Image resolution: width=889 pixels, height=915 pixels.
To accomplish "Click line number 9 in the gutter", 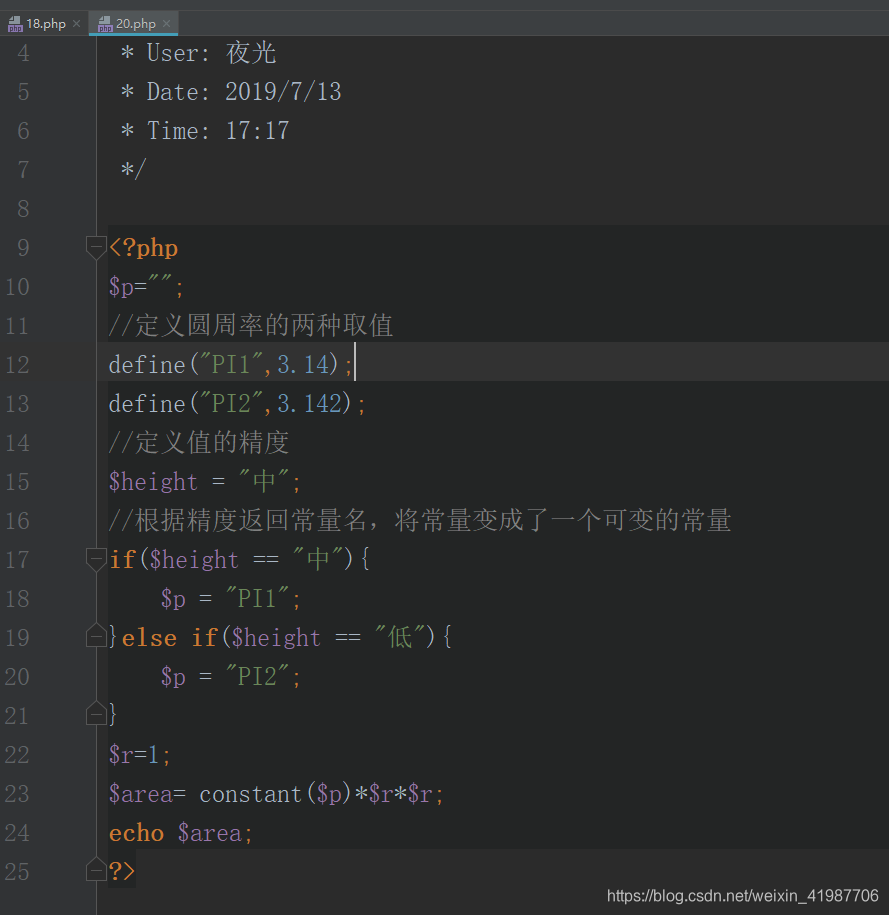I will [23, 247].
